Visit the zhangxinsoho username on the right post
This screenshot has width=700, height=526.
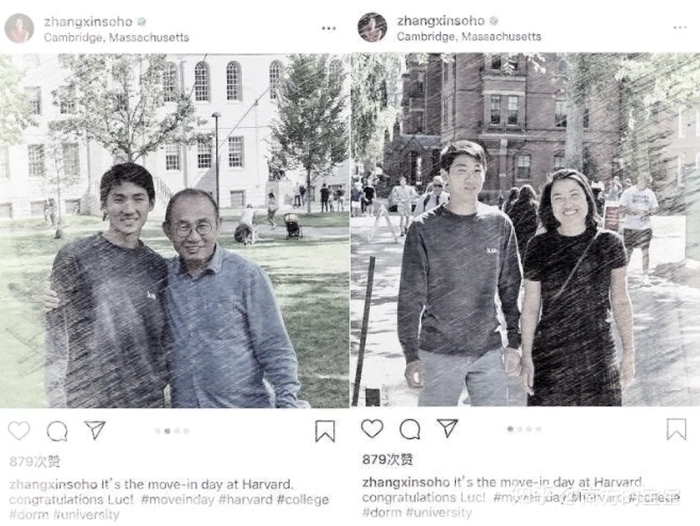pos(441,21)
